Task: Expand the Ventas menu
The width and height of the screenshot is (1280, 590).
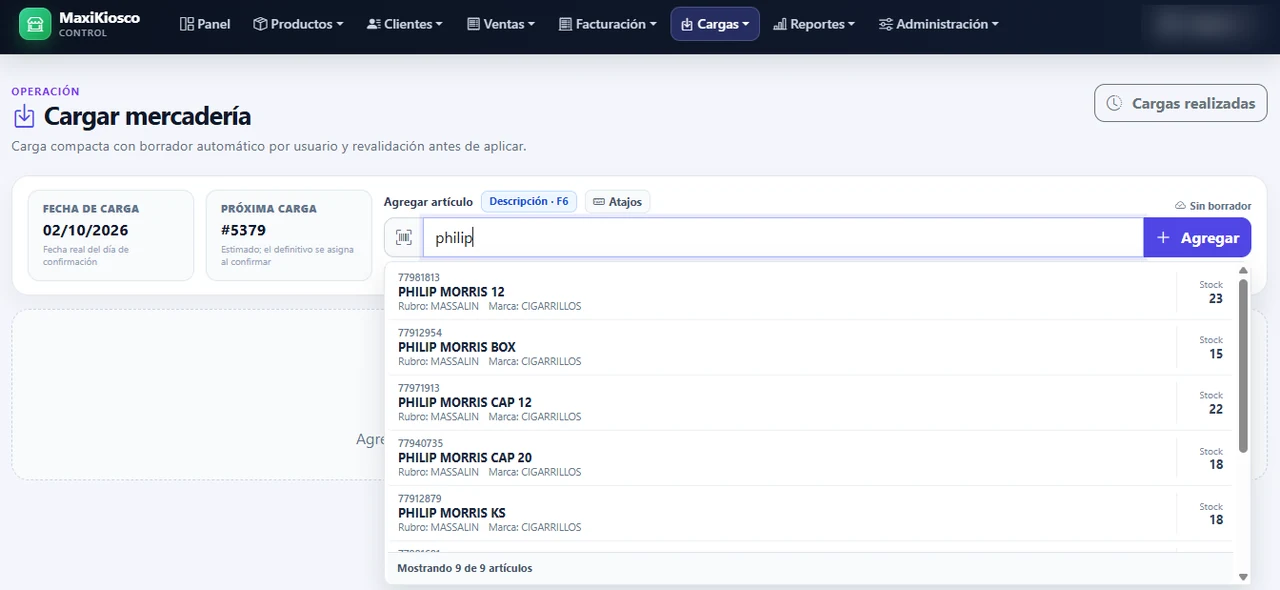Action: click(x=501, y=24)
